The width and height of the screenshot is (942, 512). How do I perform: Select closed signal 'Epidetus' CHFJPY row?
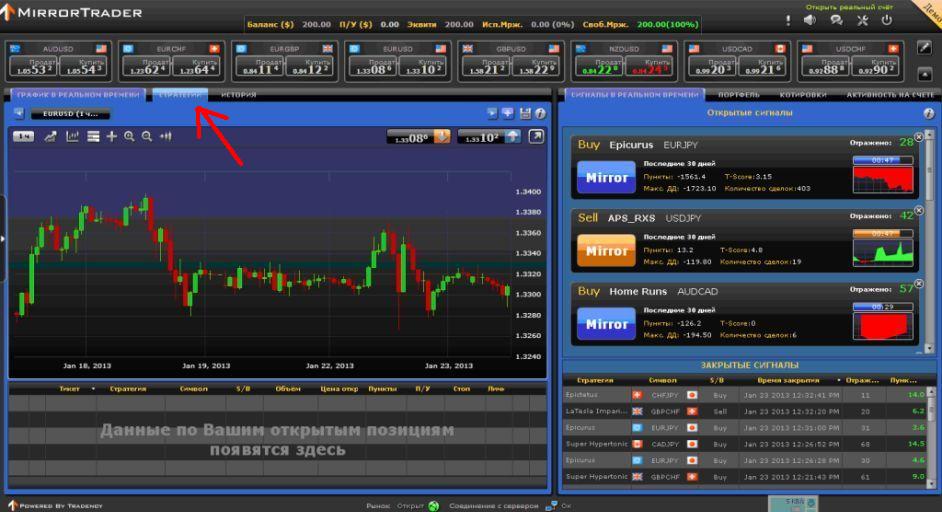coord(745,395)
